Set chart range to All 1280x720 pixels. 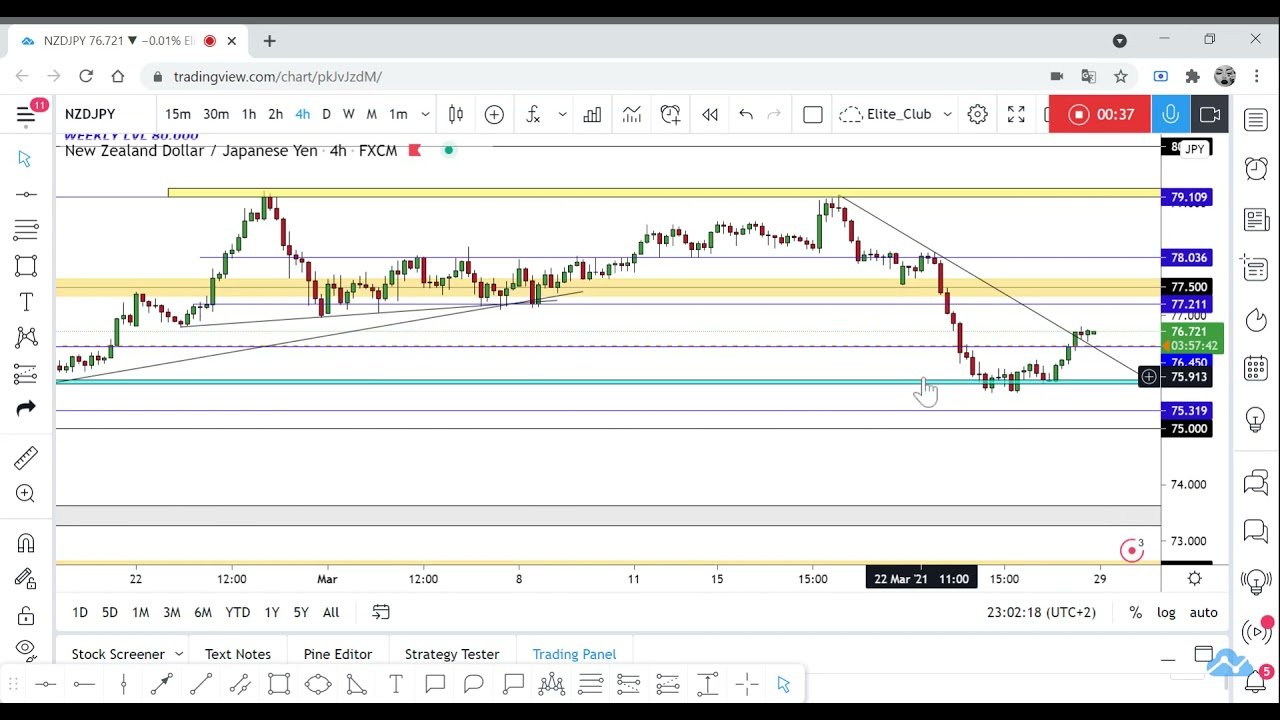[x=331, y=612]
